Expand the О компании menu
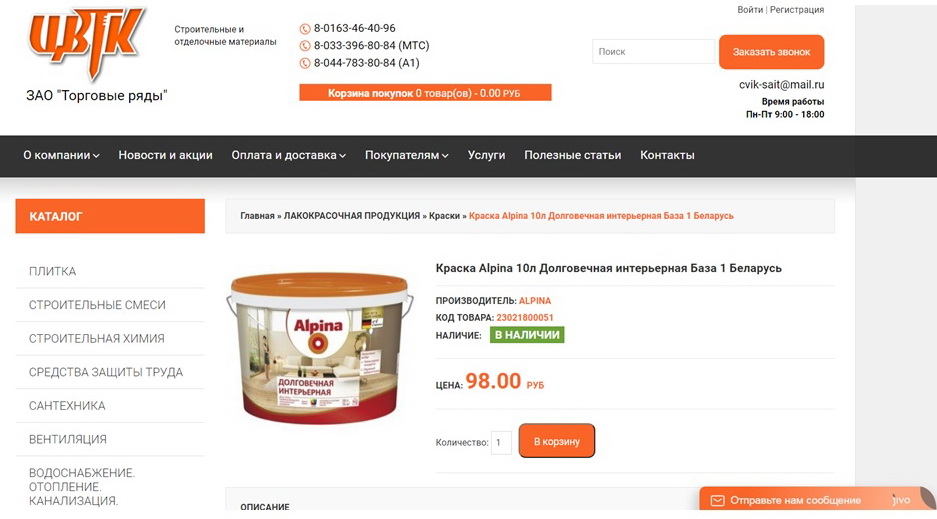 click(62, 155)
